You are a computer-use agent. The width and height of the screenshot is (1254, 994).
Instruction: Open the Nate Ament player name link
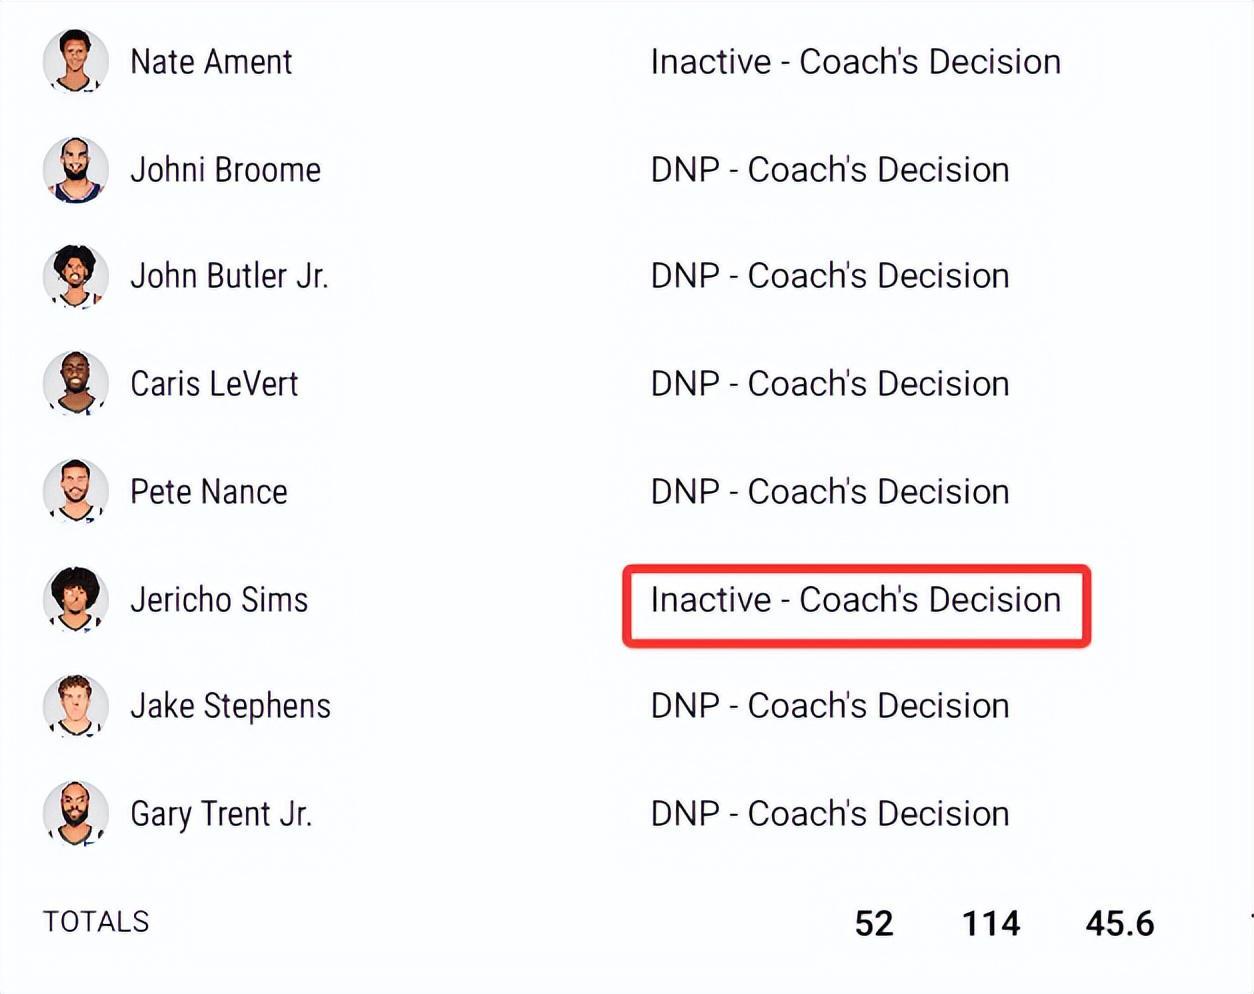211,62
